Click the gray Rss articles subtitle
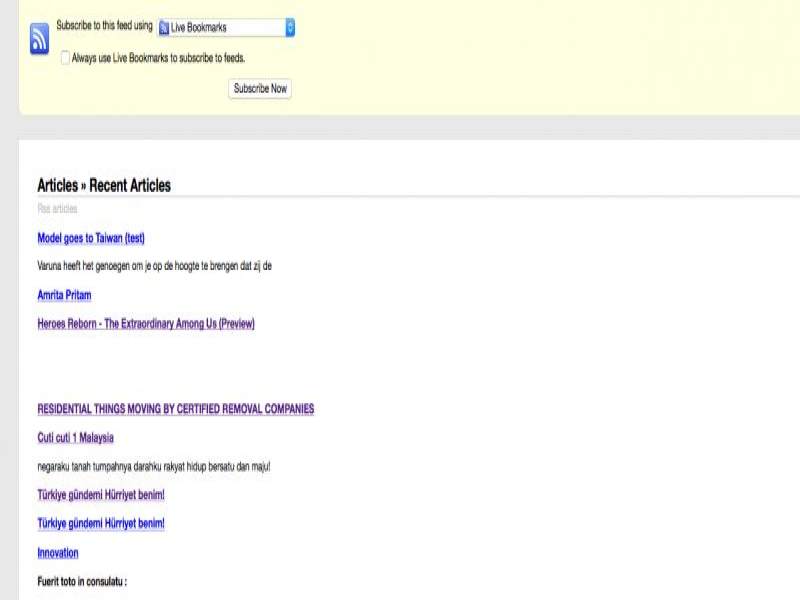The image size is (800, 600). pyautogui.click(x=57, y=209)
